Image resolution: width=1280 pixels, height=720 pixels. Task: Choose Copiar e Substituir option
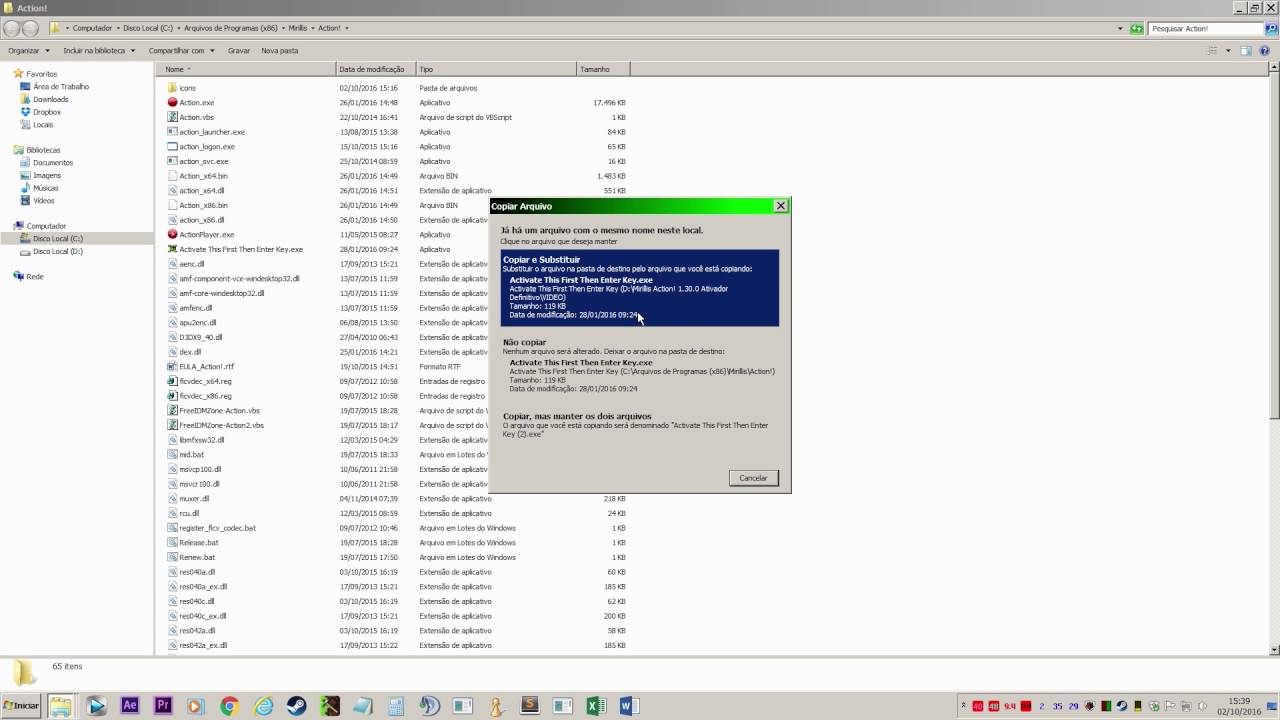639,287
